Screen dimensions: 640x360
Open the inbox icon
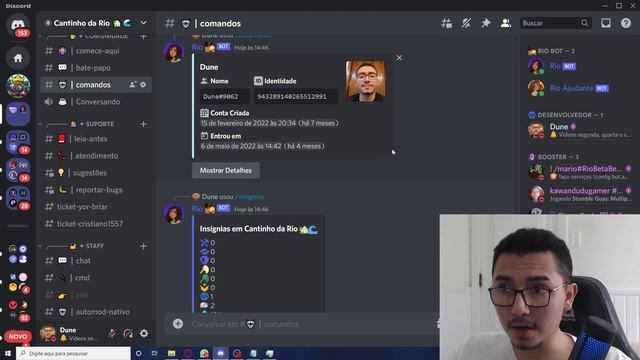(606, 23)
